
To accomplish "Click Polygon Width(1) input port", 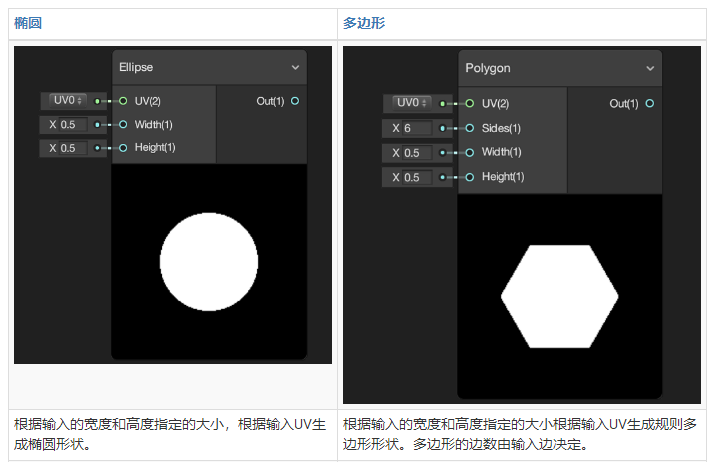I will pos(470,153).
